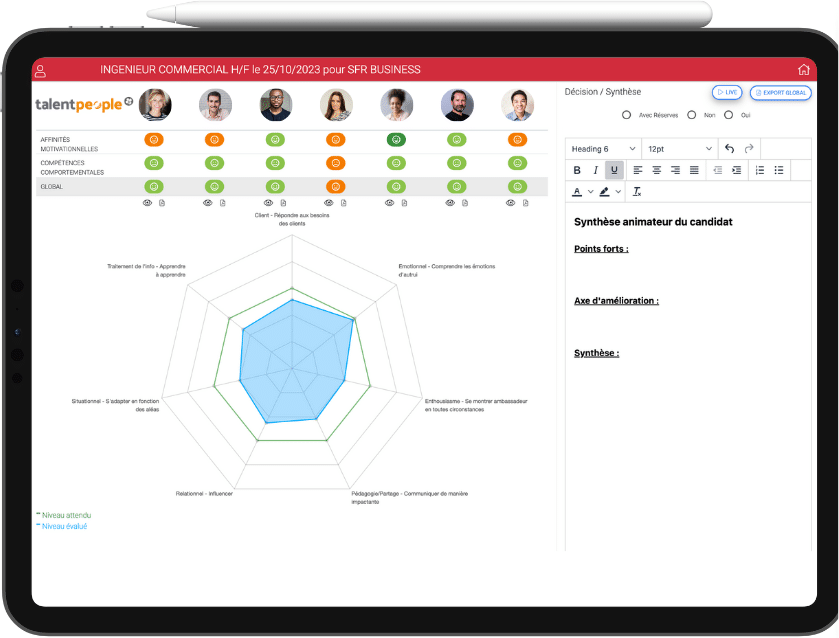The width and height of the screenshot is (839, 638).
Task: Open the fourth candidate's document report icon
Action: tap(344, 203)
